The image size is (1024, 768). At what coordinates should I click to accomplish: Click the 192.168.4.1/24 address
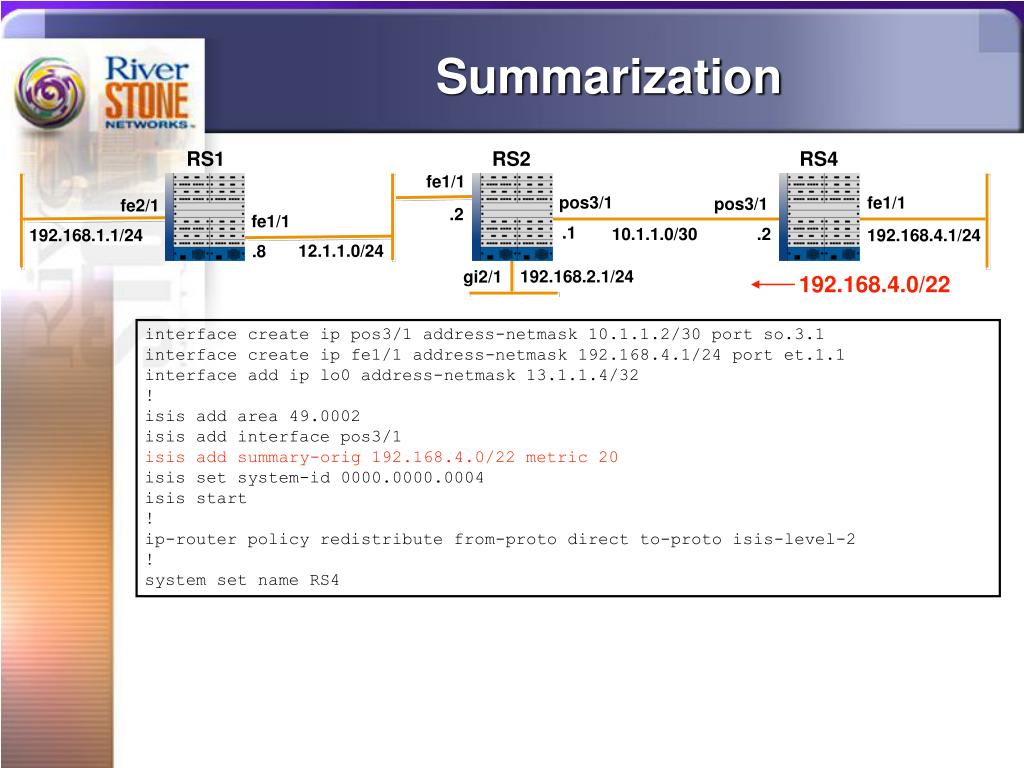coord(923,235)
